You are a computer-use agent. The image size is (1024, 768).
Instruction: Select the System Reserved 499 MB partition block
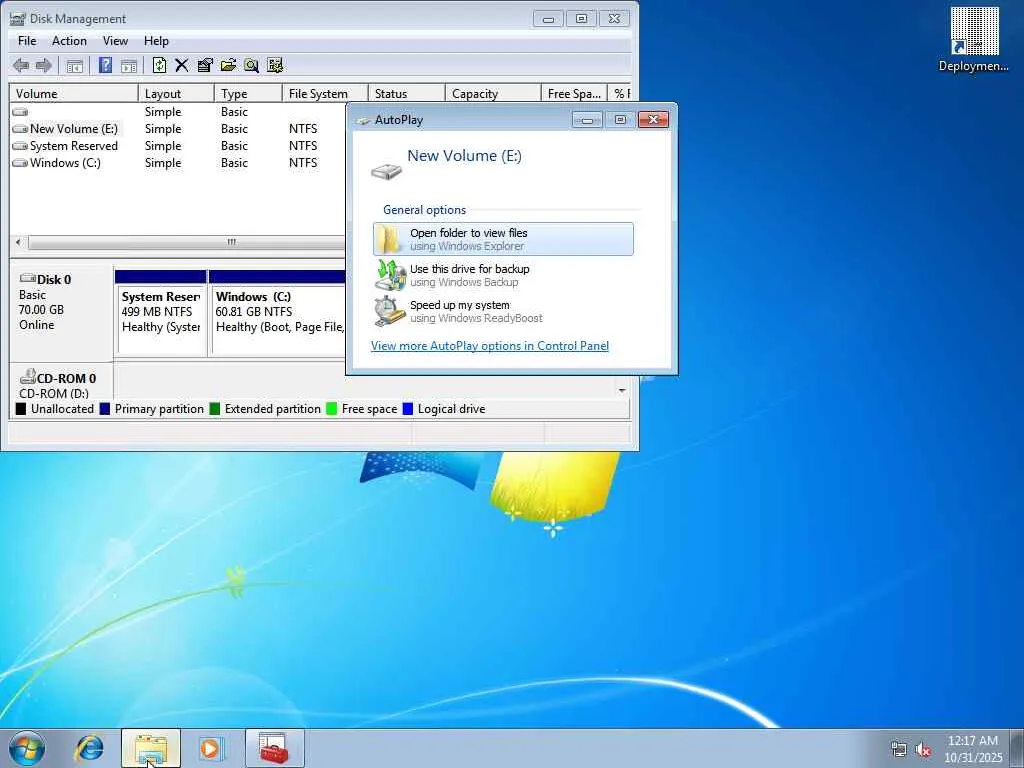coord(161,313)
